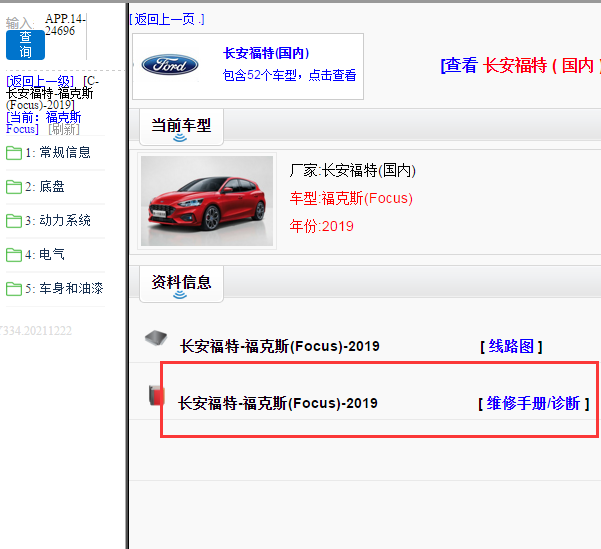The image size is (601, 549).
Task: Open the folder icon beside 电气
Action: 14,255
